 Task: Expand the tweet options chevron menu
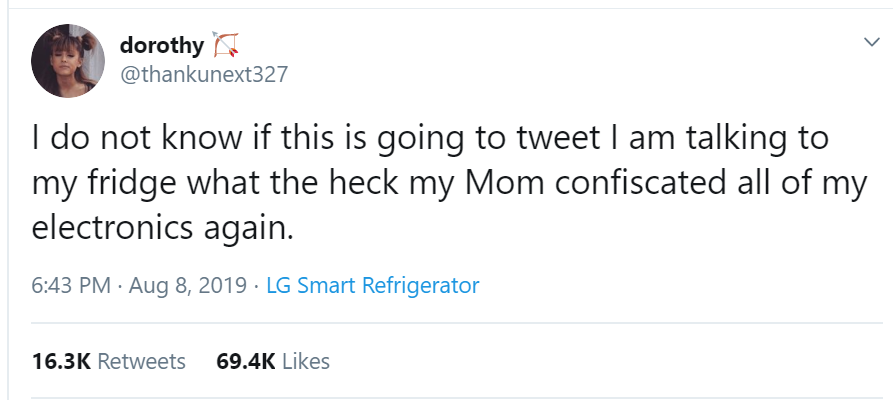866,42
